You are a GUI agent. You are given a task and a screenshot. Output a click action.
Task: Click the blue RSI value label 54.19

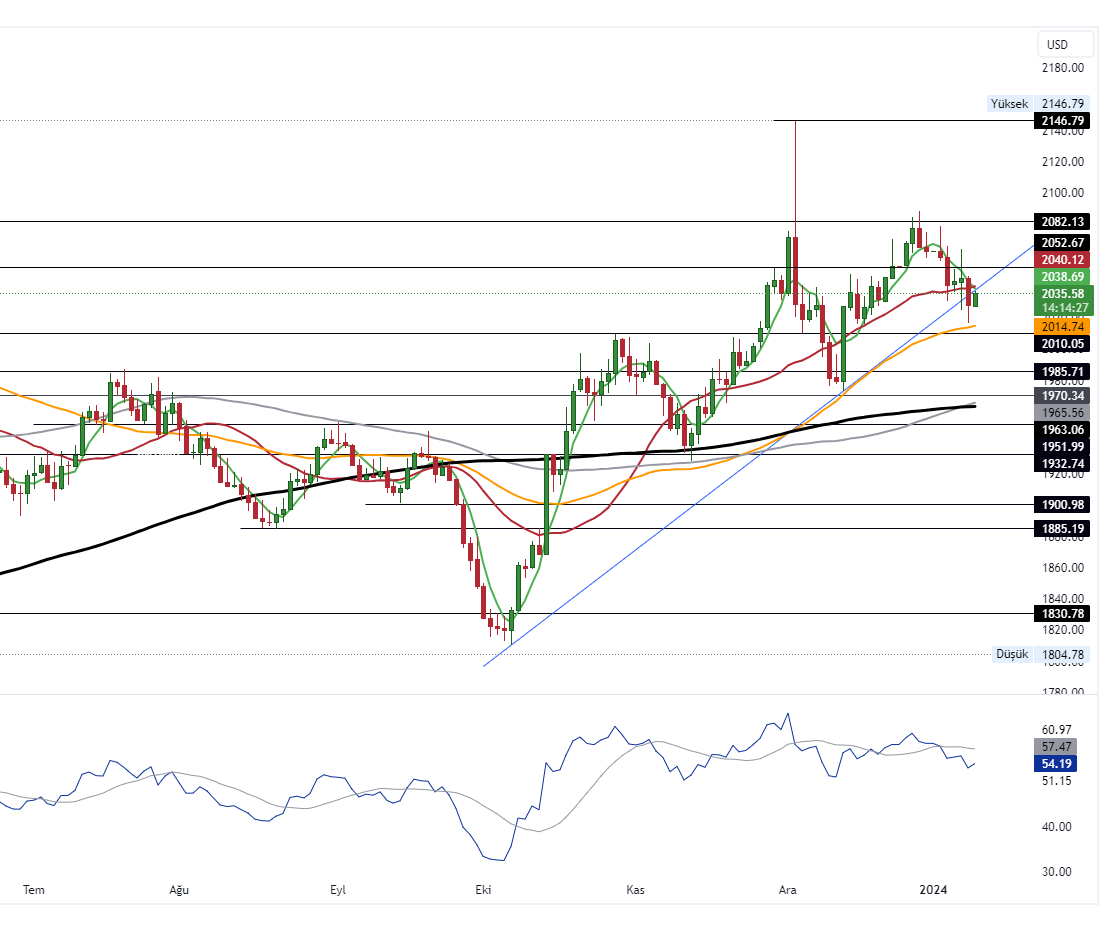(1057, 763)
